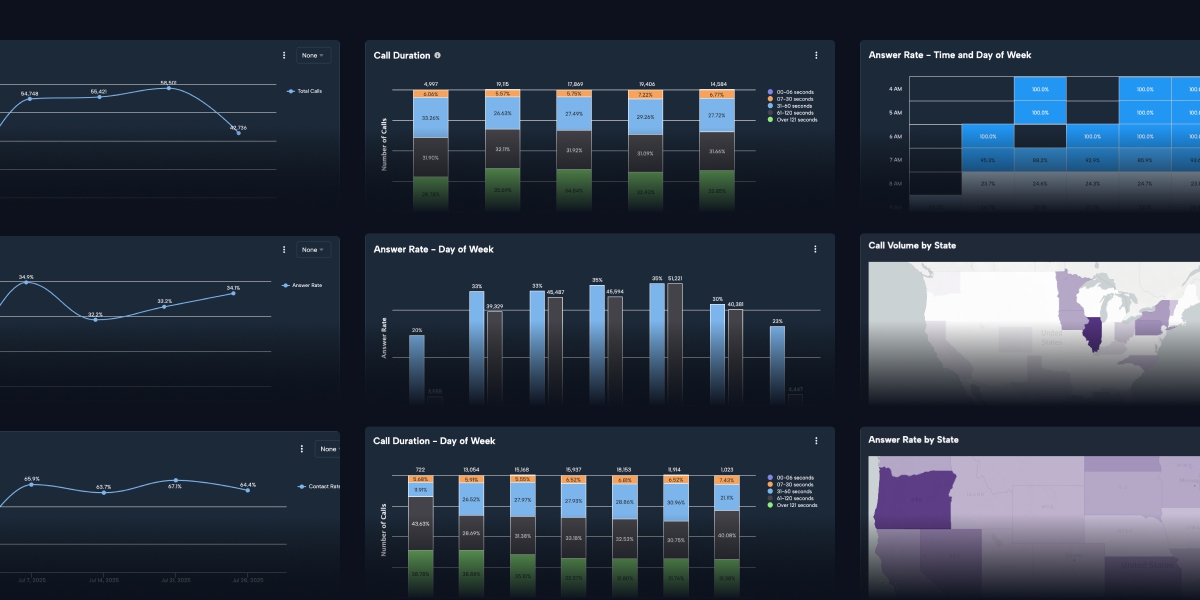Toggle the Total Calls legend entry
The image size is (1200, 600).
tap(304, 91)
